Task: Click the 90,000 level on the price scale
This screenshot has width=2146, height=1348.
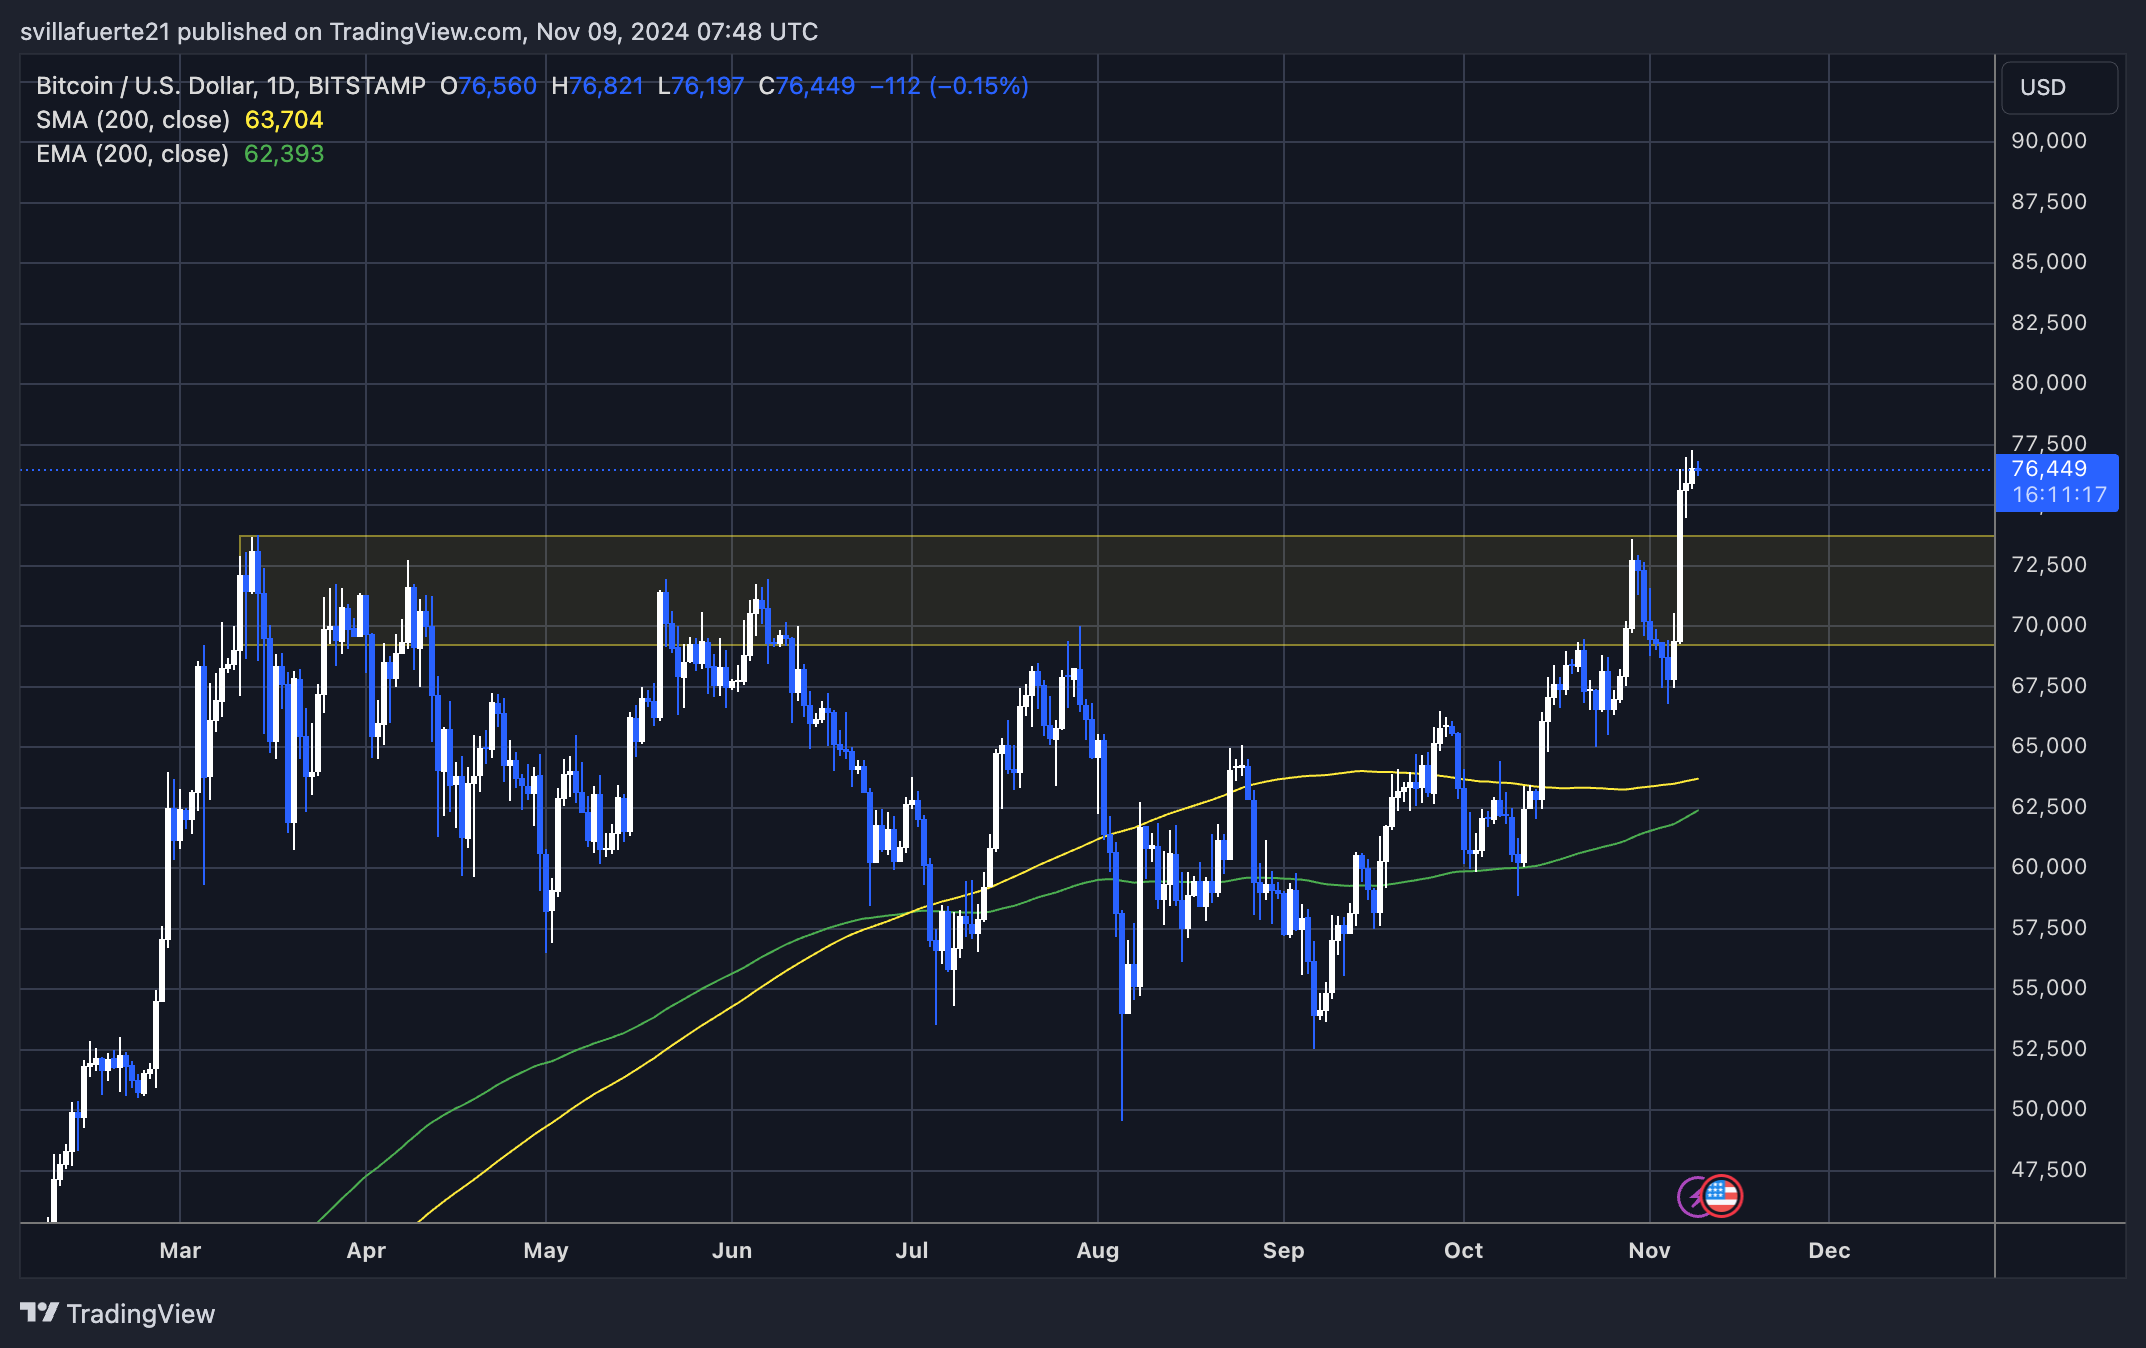Action: pyautogui.click(x=2048, y=141)
